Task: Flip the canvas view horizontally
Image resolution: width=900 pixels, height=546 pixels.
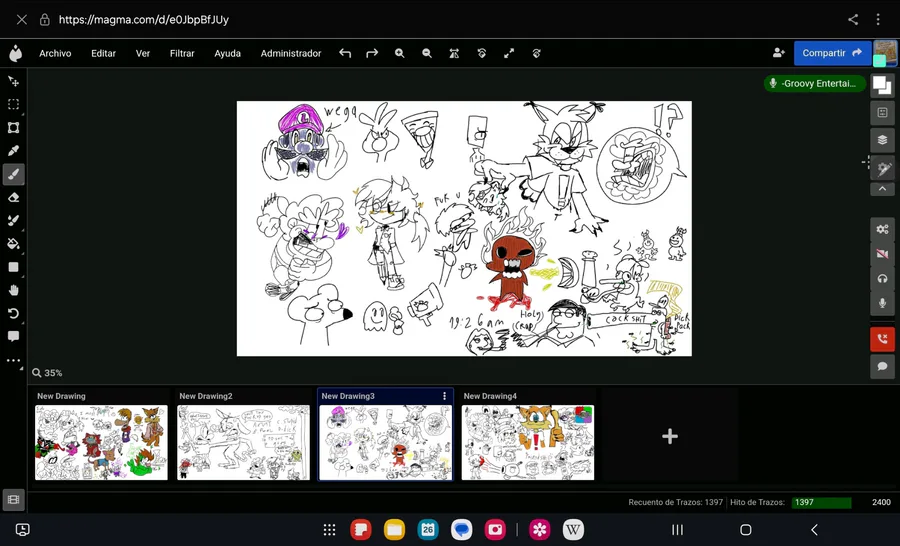Action: coord(454,53)
